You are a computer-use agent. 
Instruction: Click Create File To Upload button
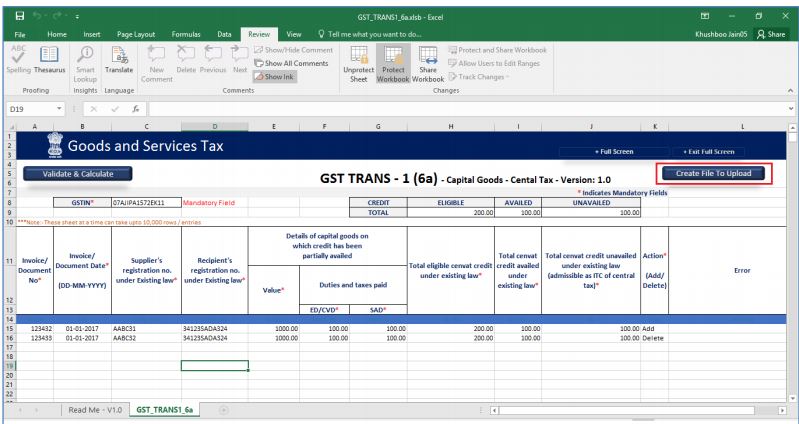713,173
